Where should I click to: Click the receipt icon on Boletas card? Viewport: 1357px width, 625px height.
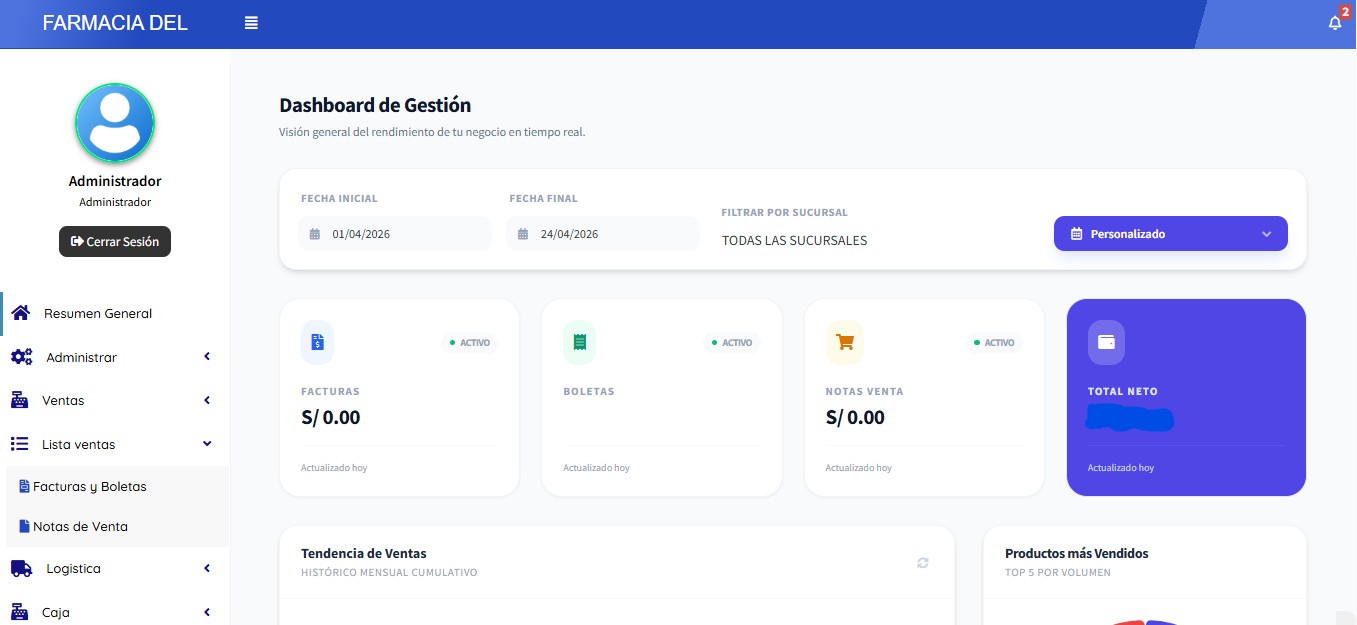pos(579,342)
